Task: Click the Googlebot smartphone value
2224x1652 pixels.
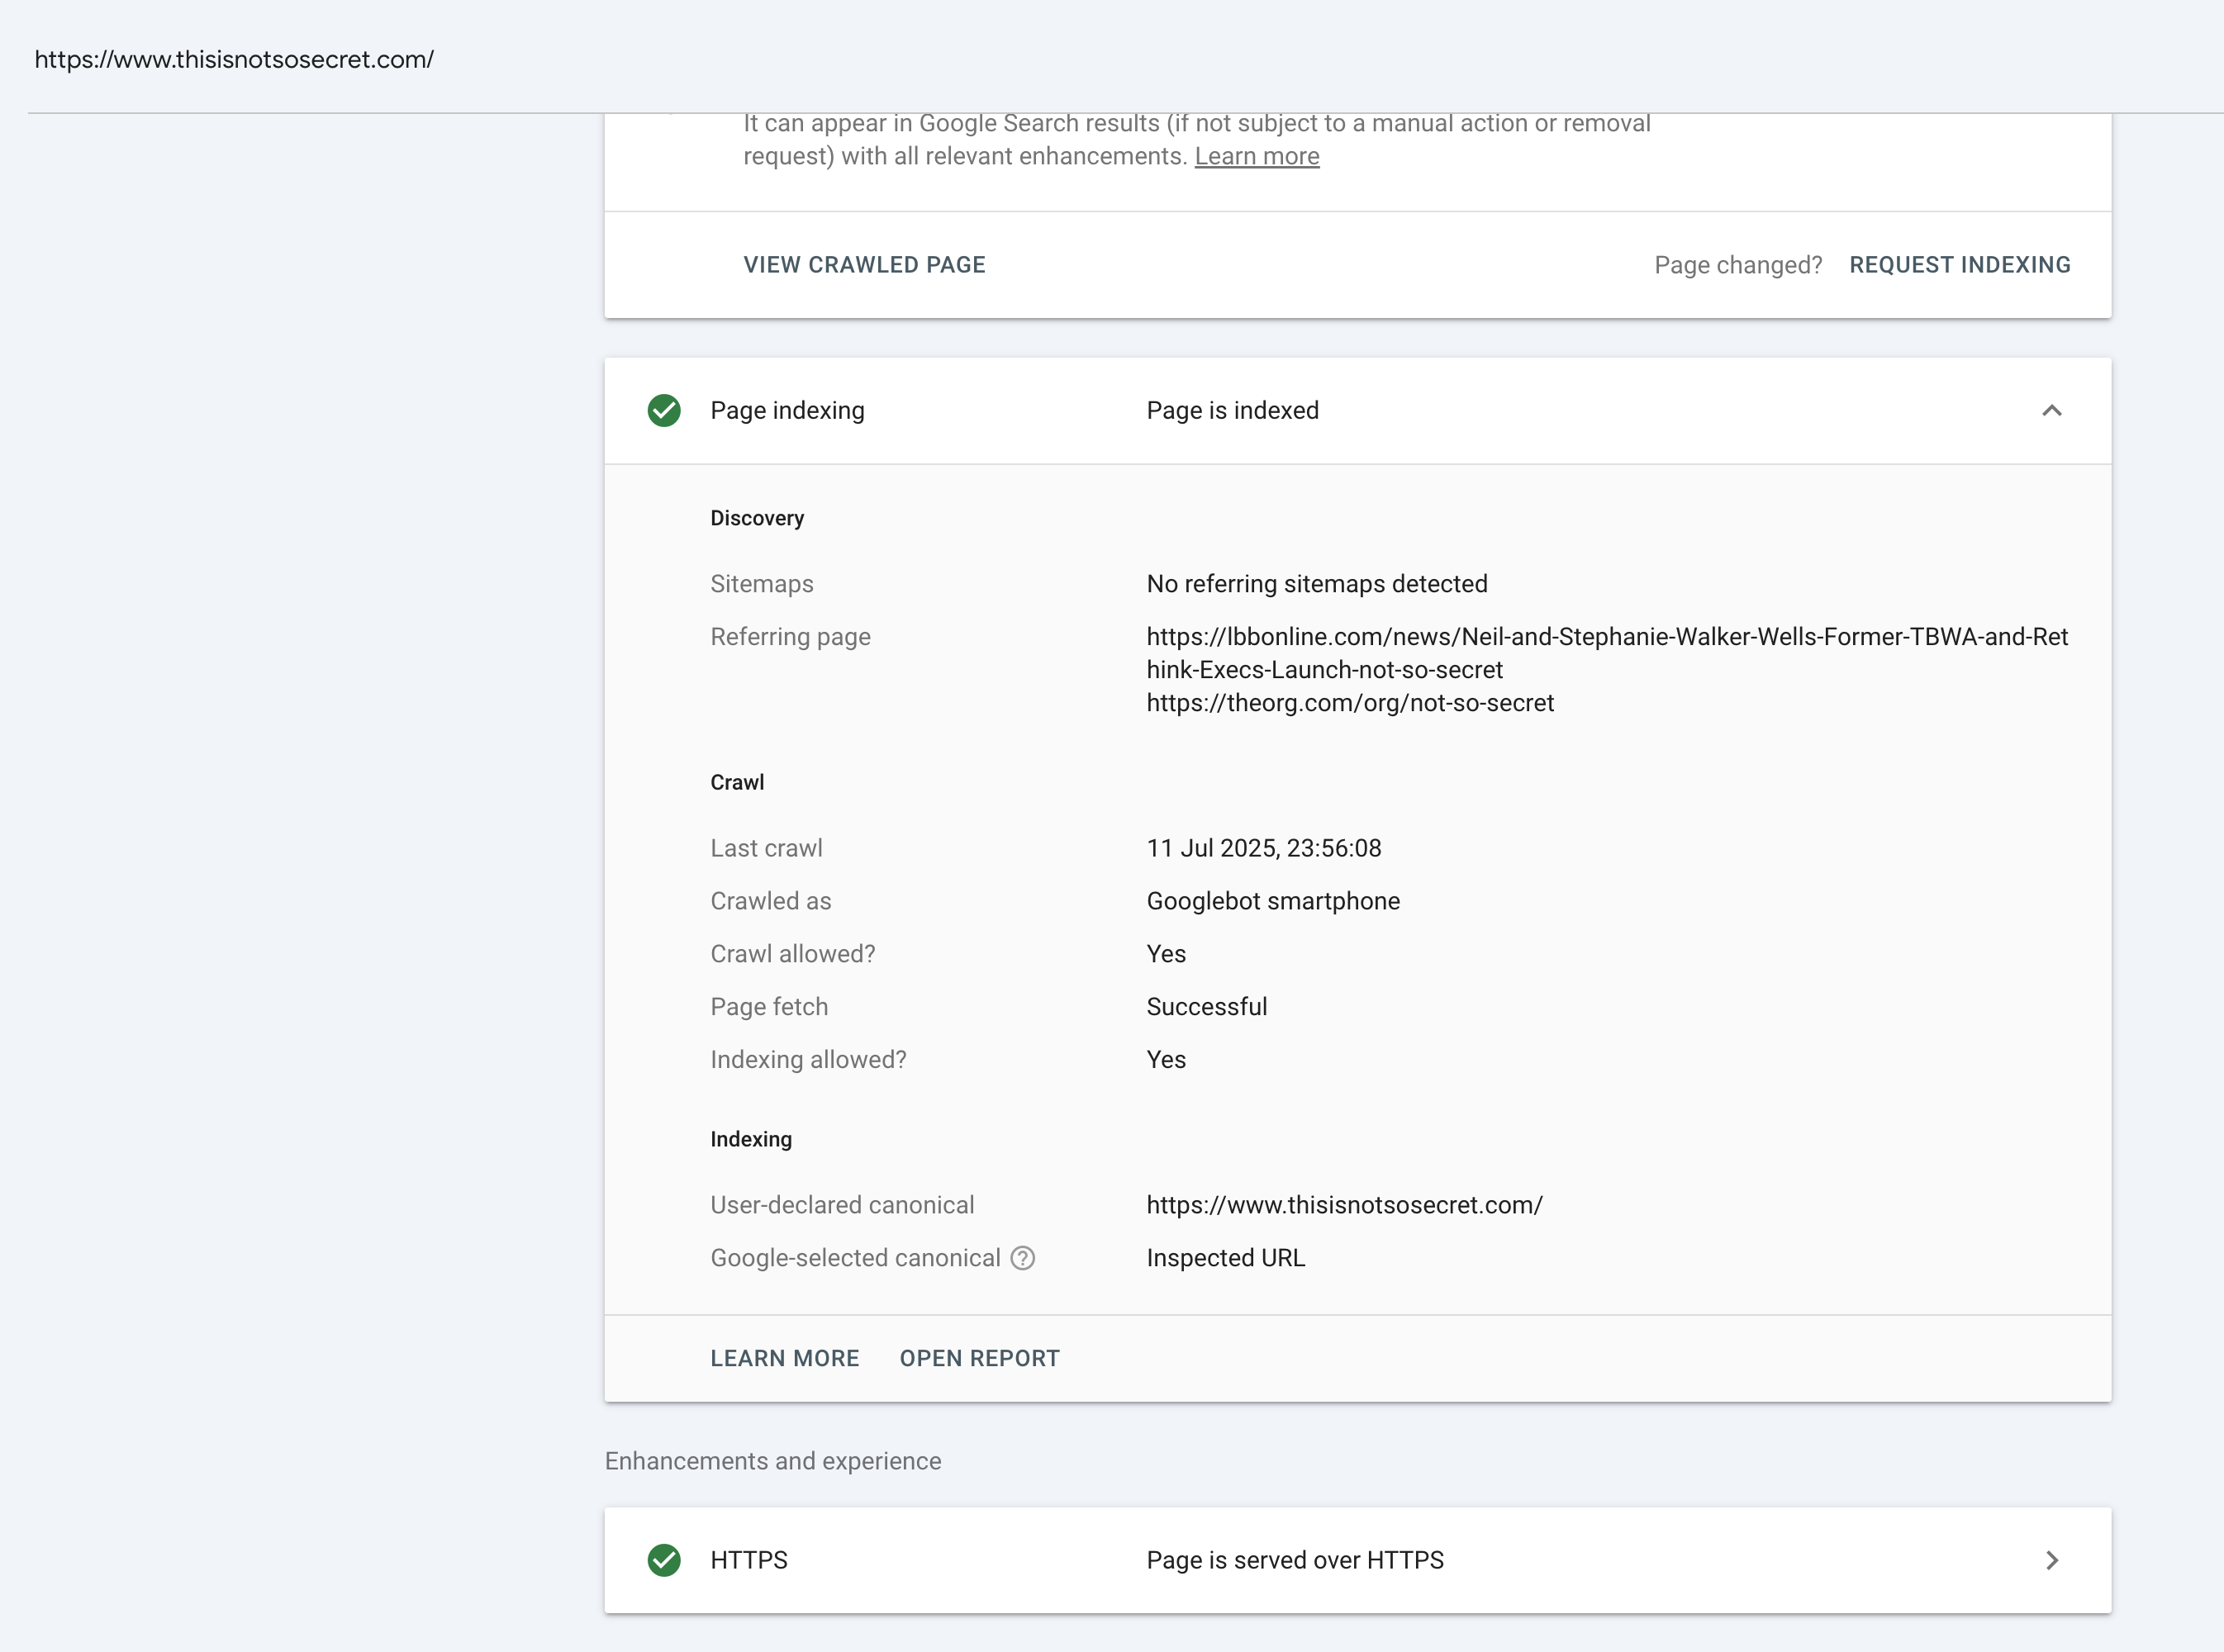Action: pyautogui.click(x=1272, y=901)
